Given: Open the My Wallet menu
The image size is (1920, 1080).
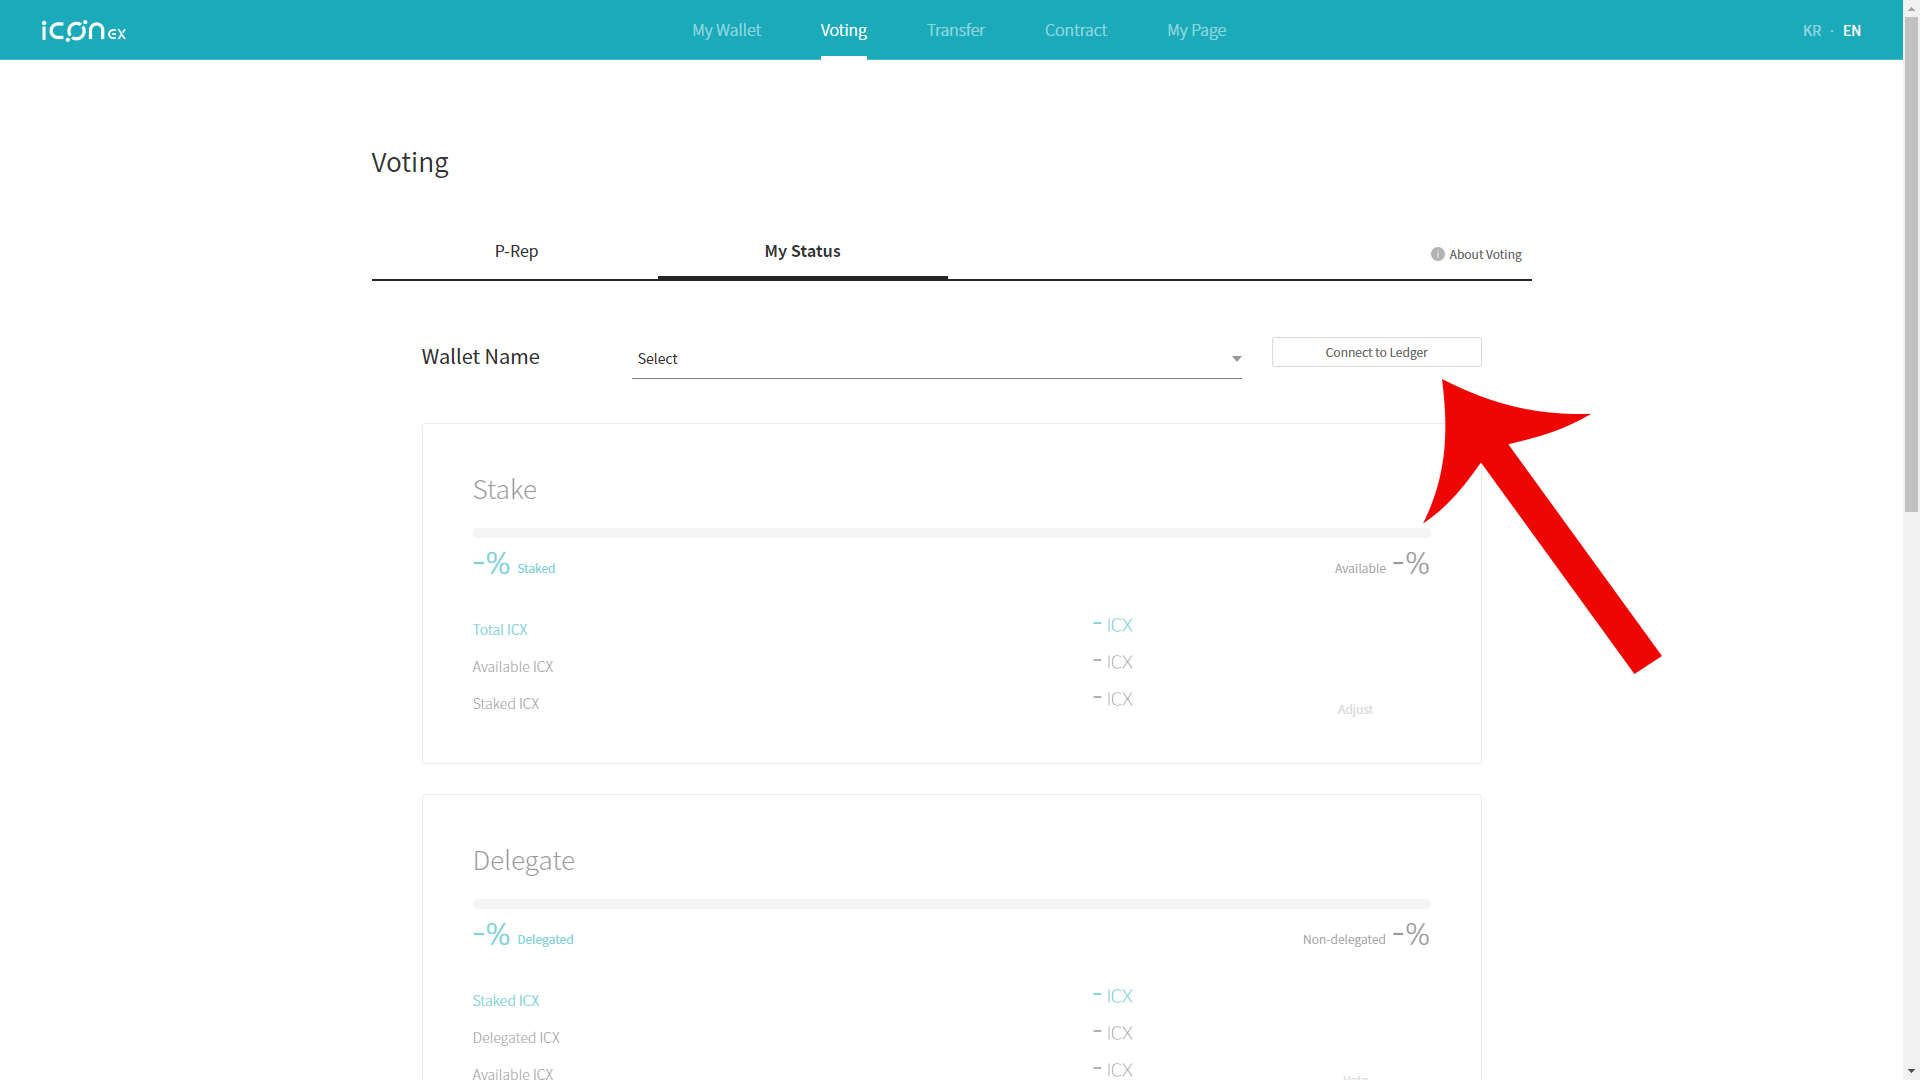Looking at the screenshot, I should (x=726, y=30).
